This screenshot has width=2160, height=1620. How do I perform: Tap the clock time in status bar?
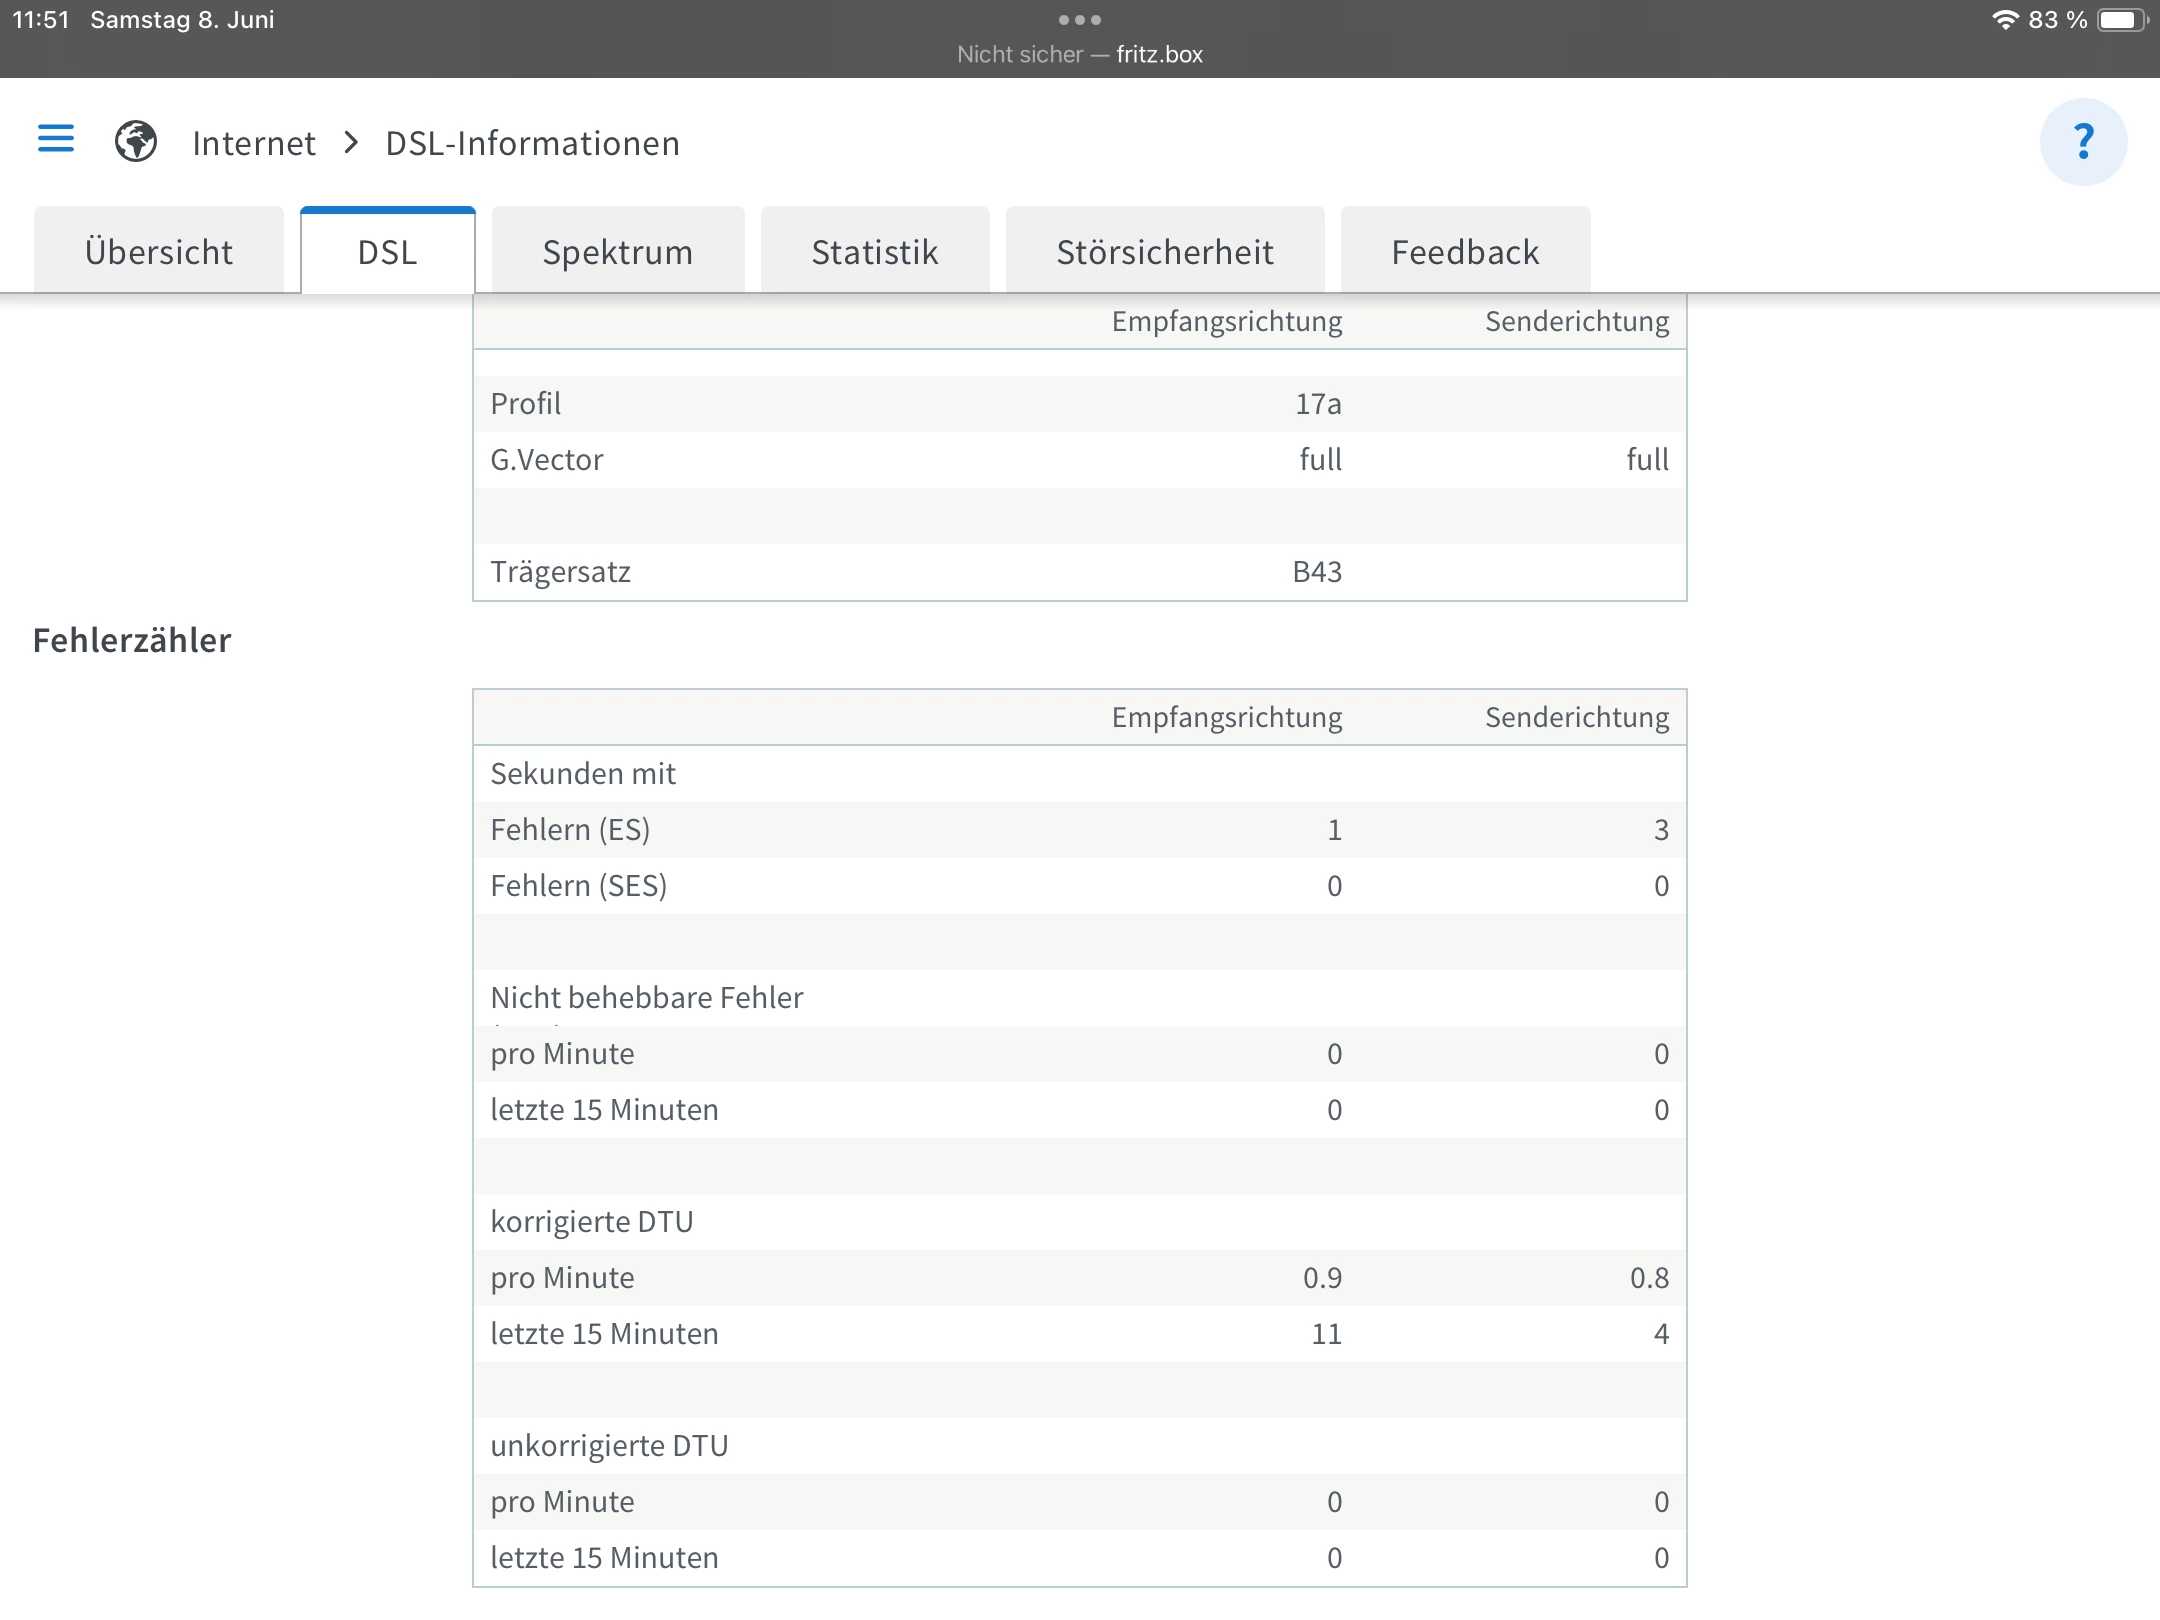pyautogui.click(x=41, y=20)
